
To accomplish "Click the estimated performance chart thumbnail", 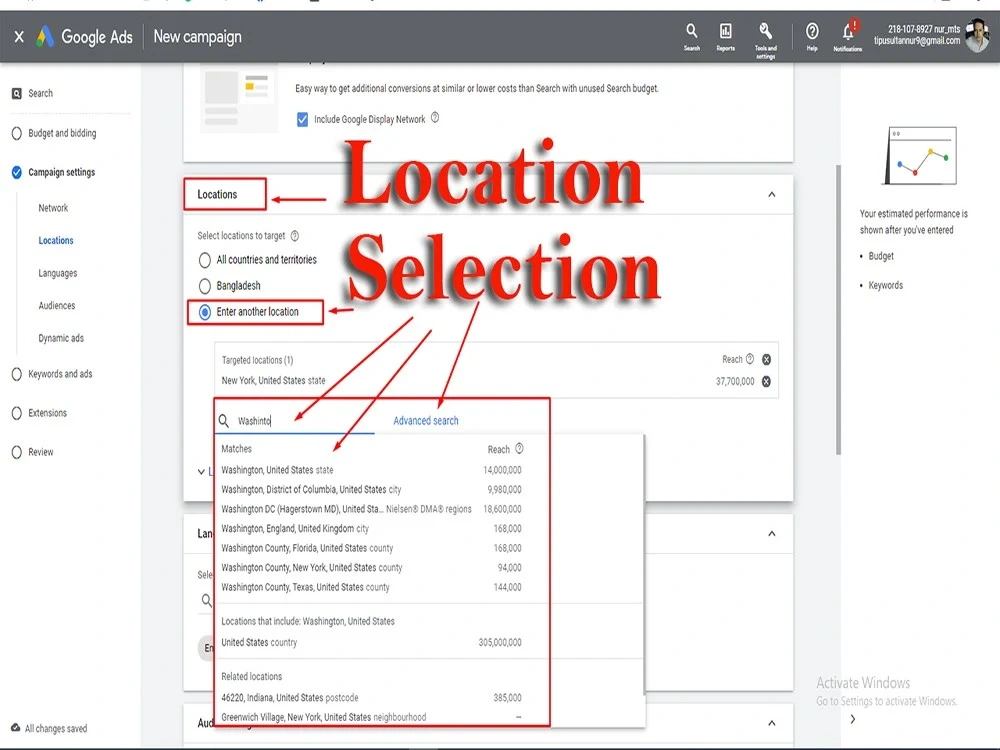I will 920,156.
